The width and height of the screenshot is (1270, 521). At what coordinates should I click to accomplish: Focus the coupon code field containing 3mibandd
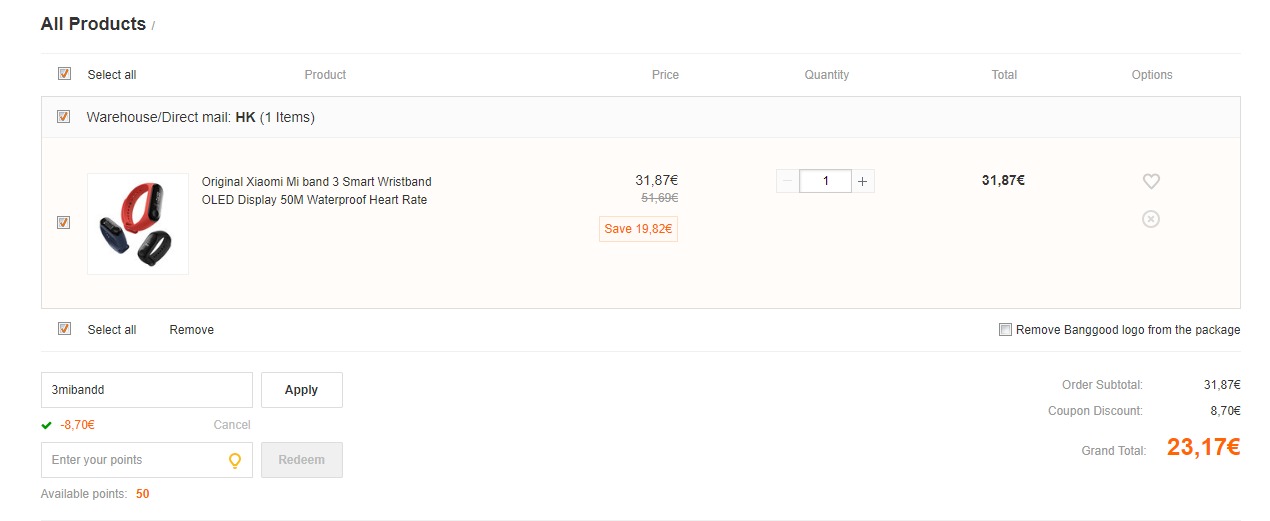tap(147, 390)
